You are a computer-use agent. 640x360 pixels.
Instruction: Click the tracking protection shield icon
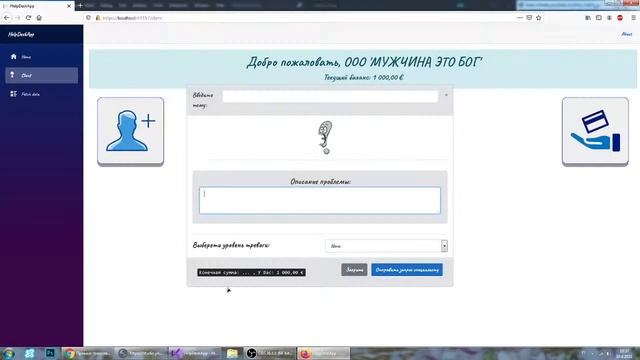click(x=88, y=18)
